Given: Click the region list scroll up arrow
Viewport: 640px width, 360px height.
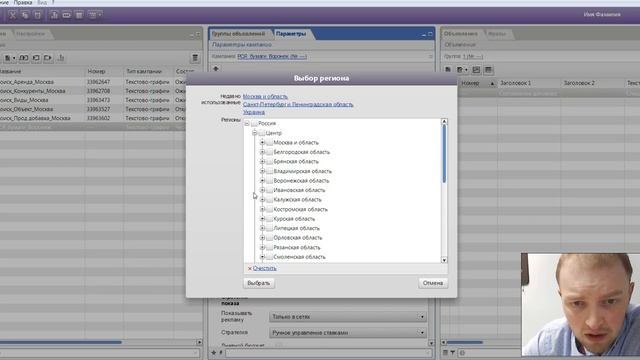Looking at the screenshot, I should [444, 122].
